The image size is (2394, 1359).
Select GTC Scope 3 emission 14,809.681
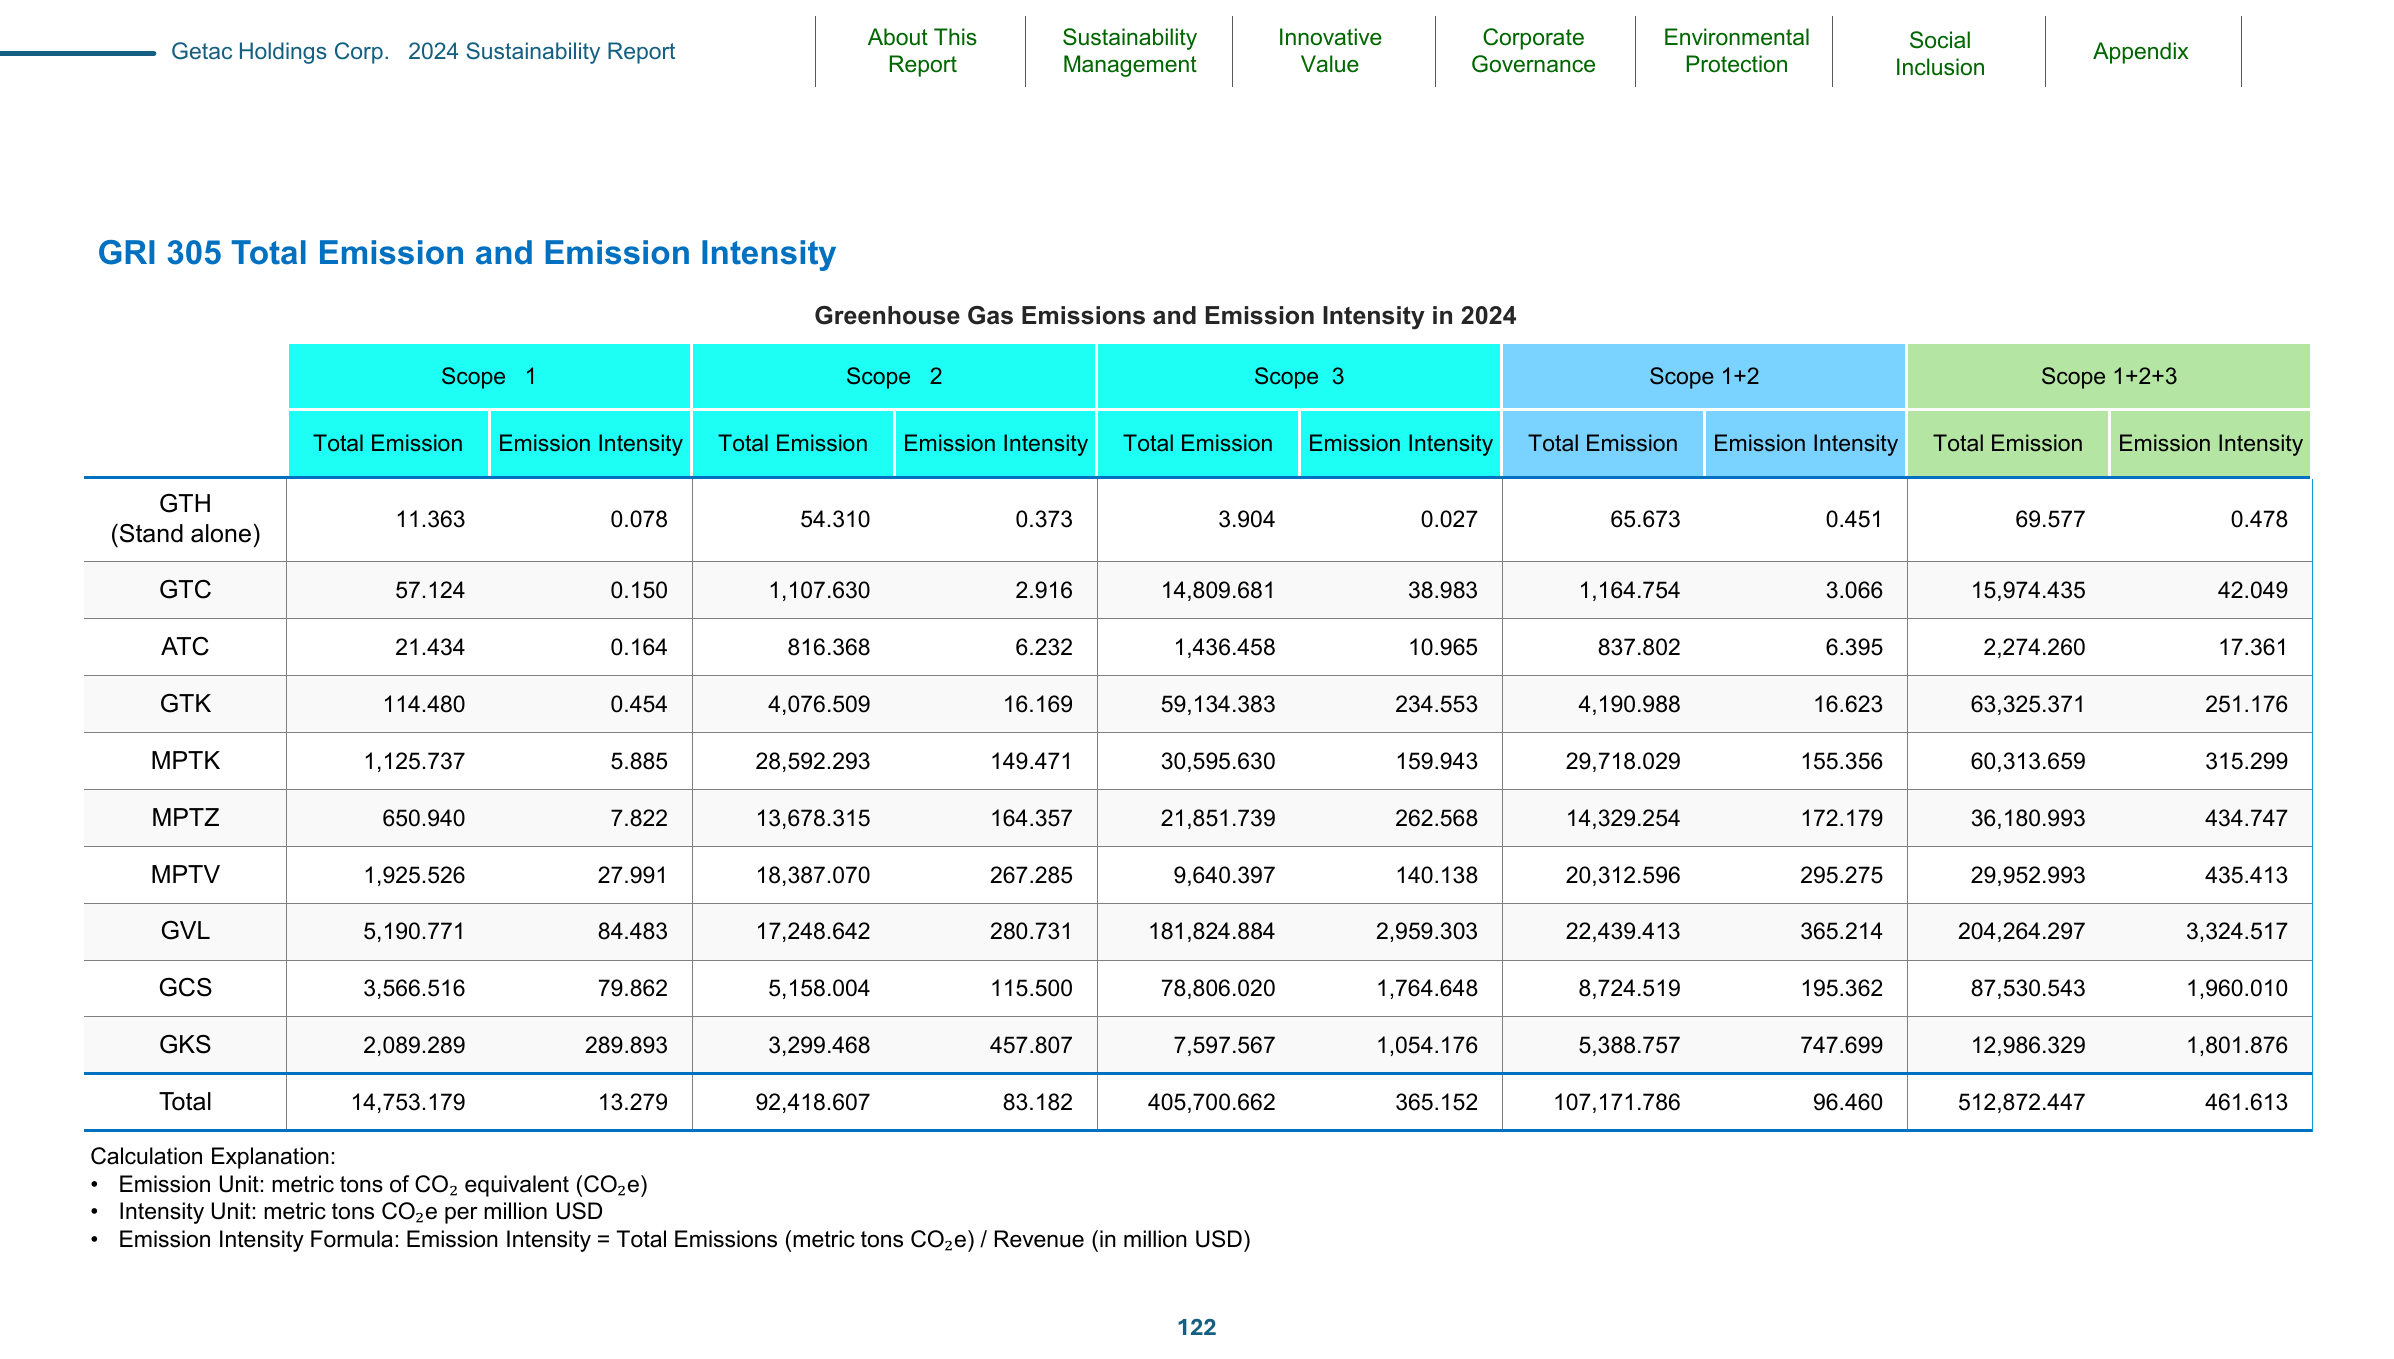tap(1217, 590)
